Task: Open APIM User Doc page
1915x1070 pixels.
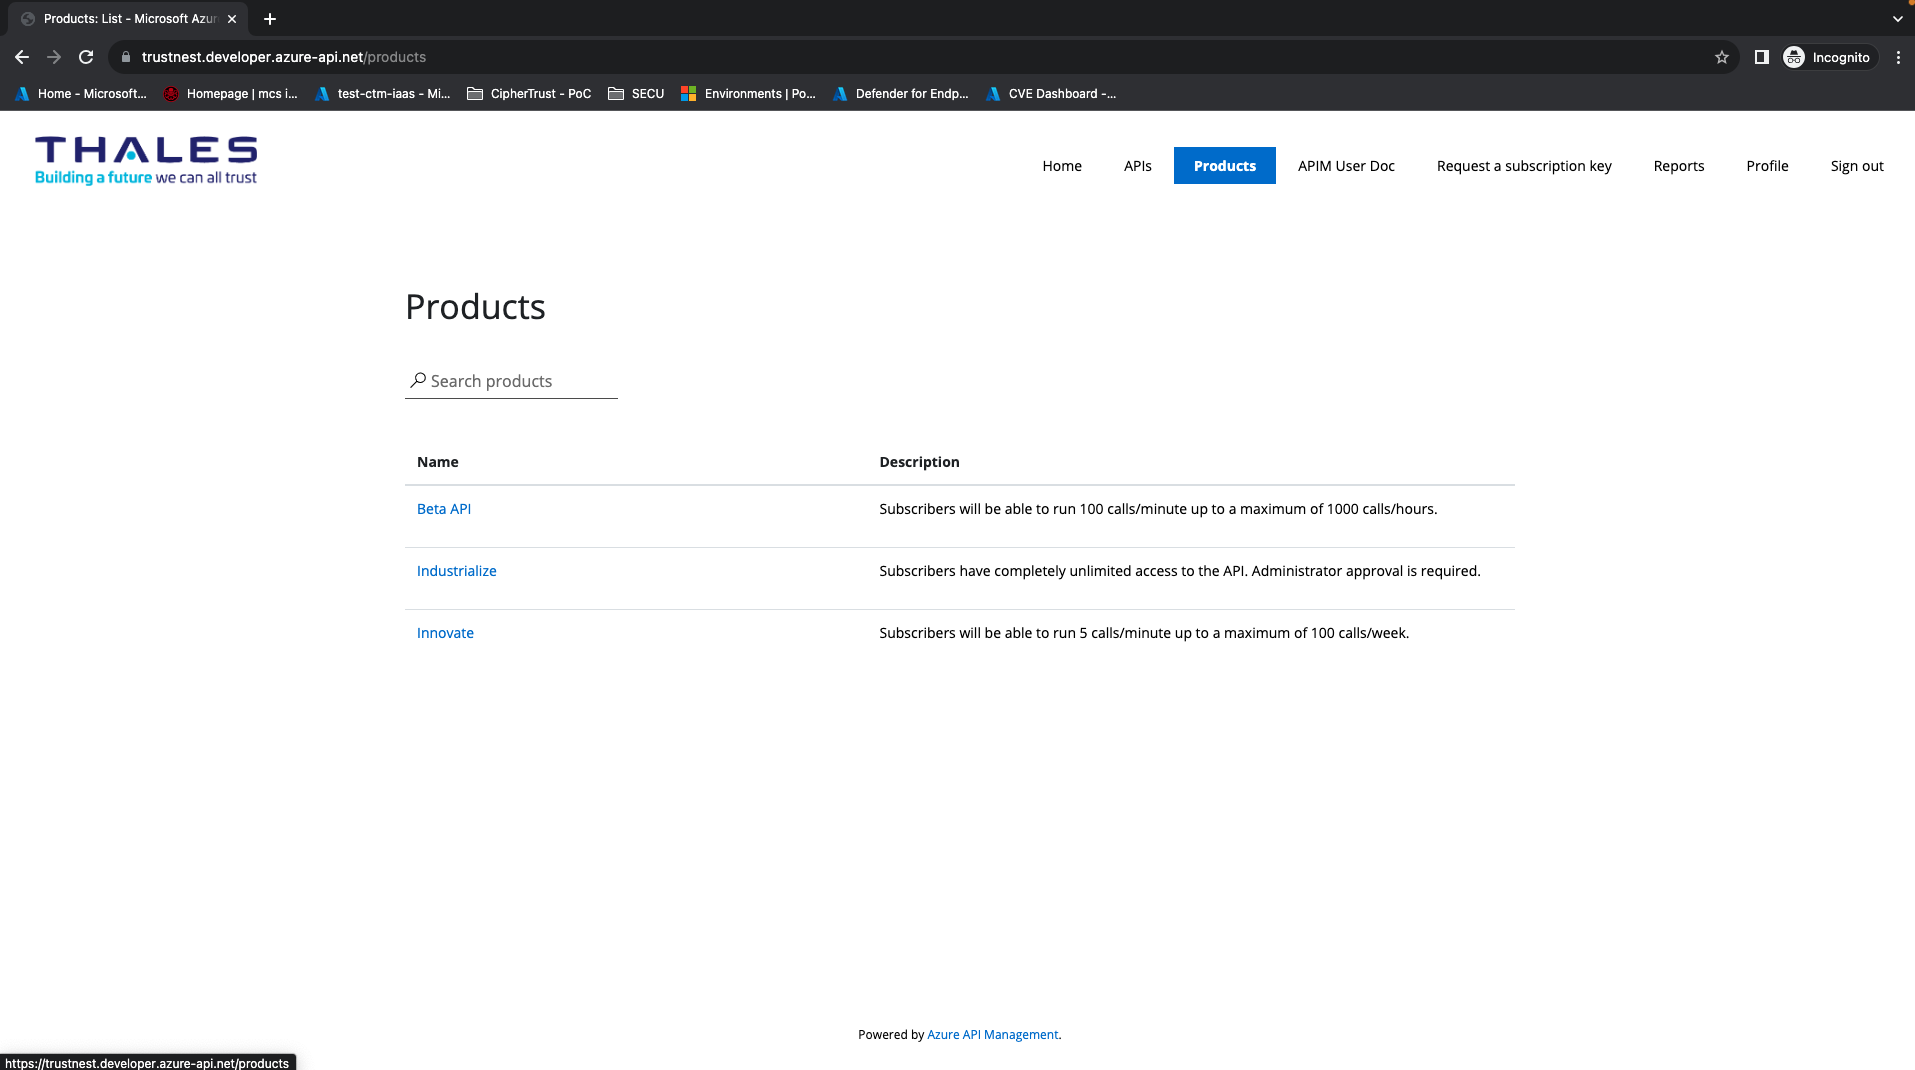Action: pyautogui.click(x=1346, y=166)
